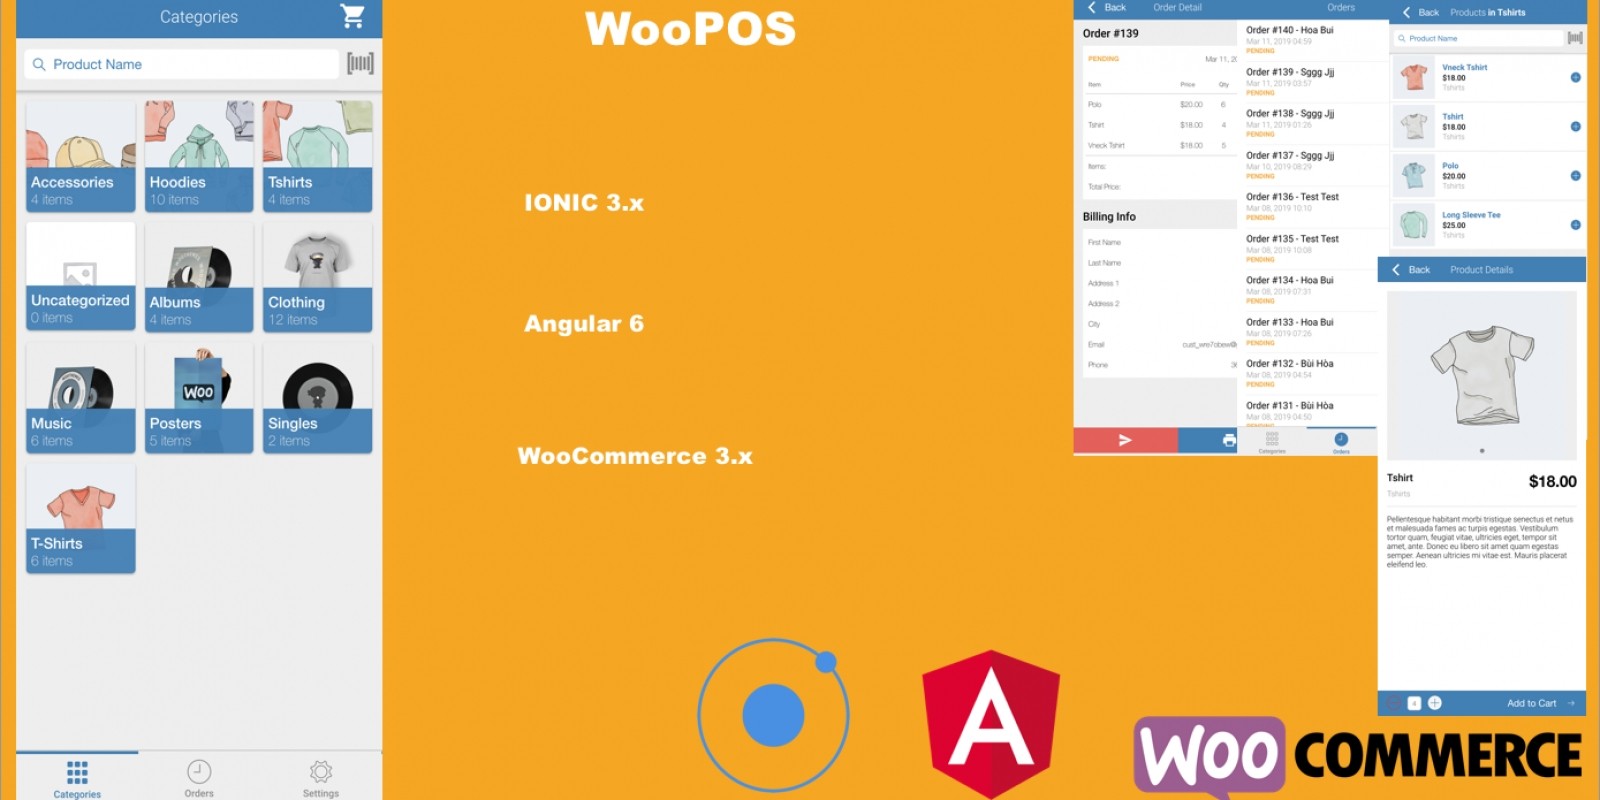Open the Uncategorized category card

click(80, 277)
